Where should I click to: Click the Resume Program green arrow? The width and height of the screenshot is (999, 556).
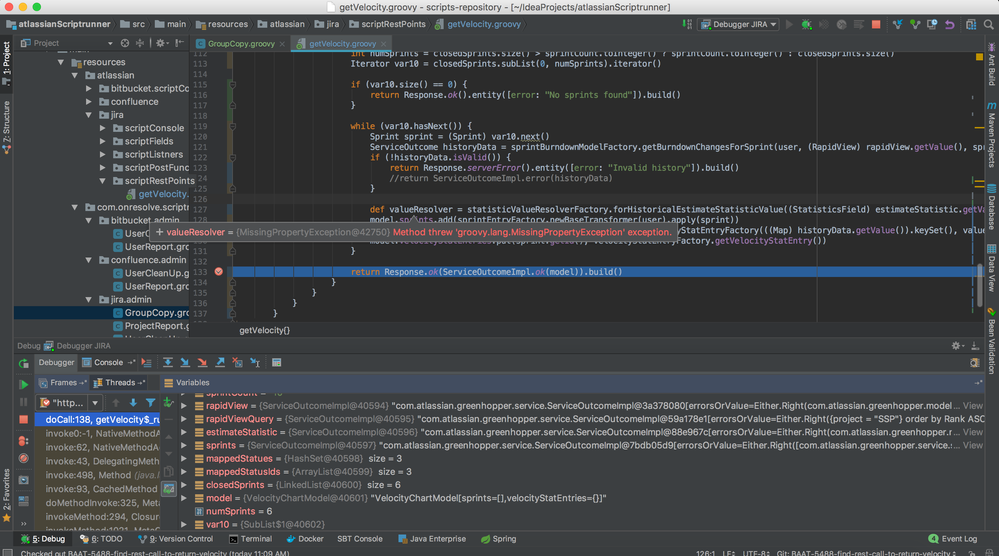(x=23, y=384)
